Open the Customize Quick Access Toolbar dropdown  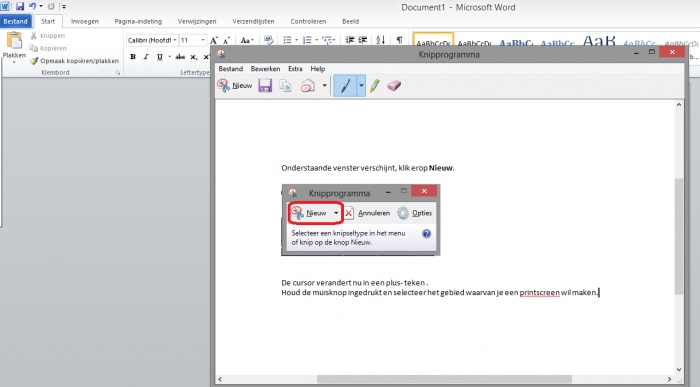(64, 6)
